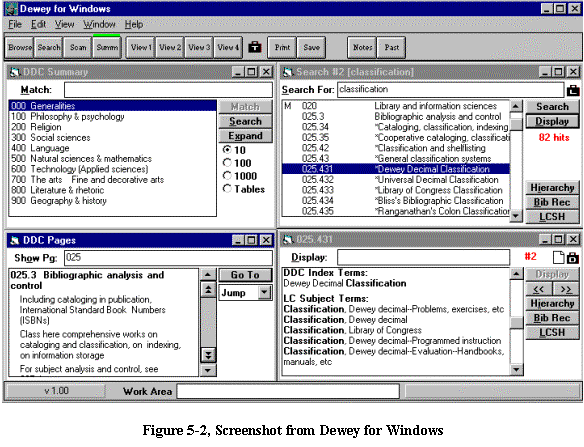This screenshot has height=447, width=584.
Task: Click Bib Rec button in Search #2 window
Action: 552,202
